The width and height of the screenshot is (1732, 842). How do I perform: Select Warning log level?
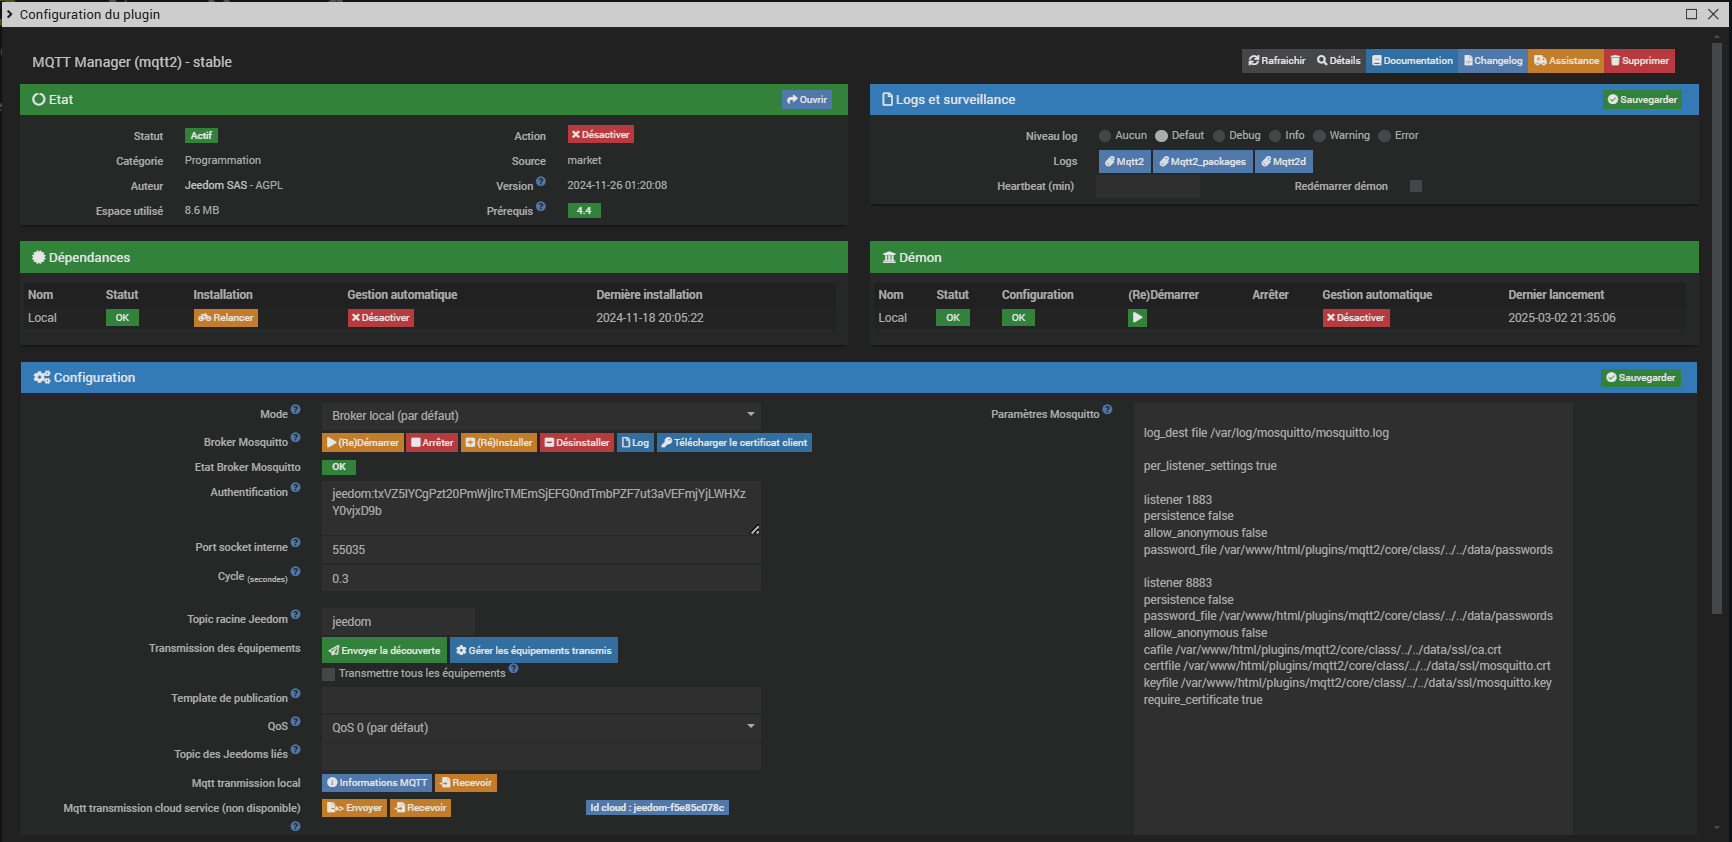click(1319, 136)
